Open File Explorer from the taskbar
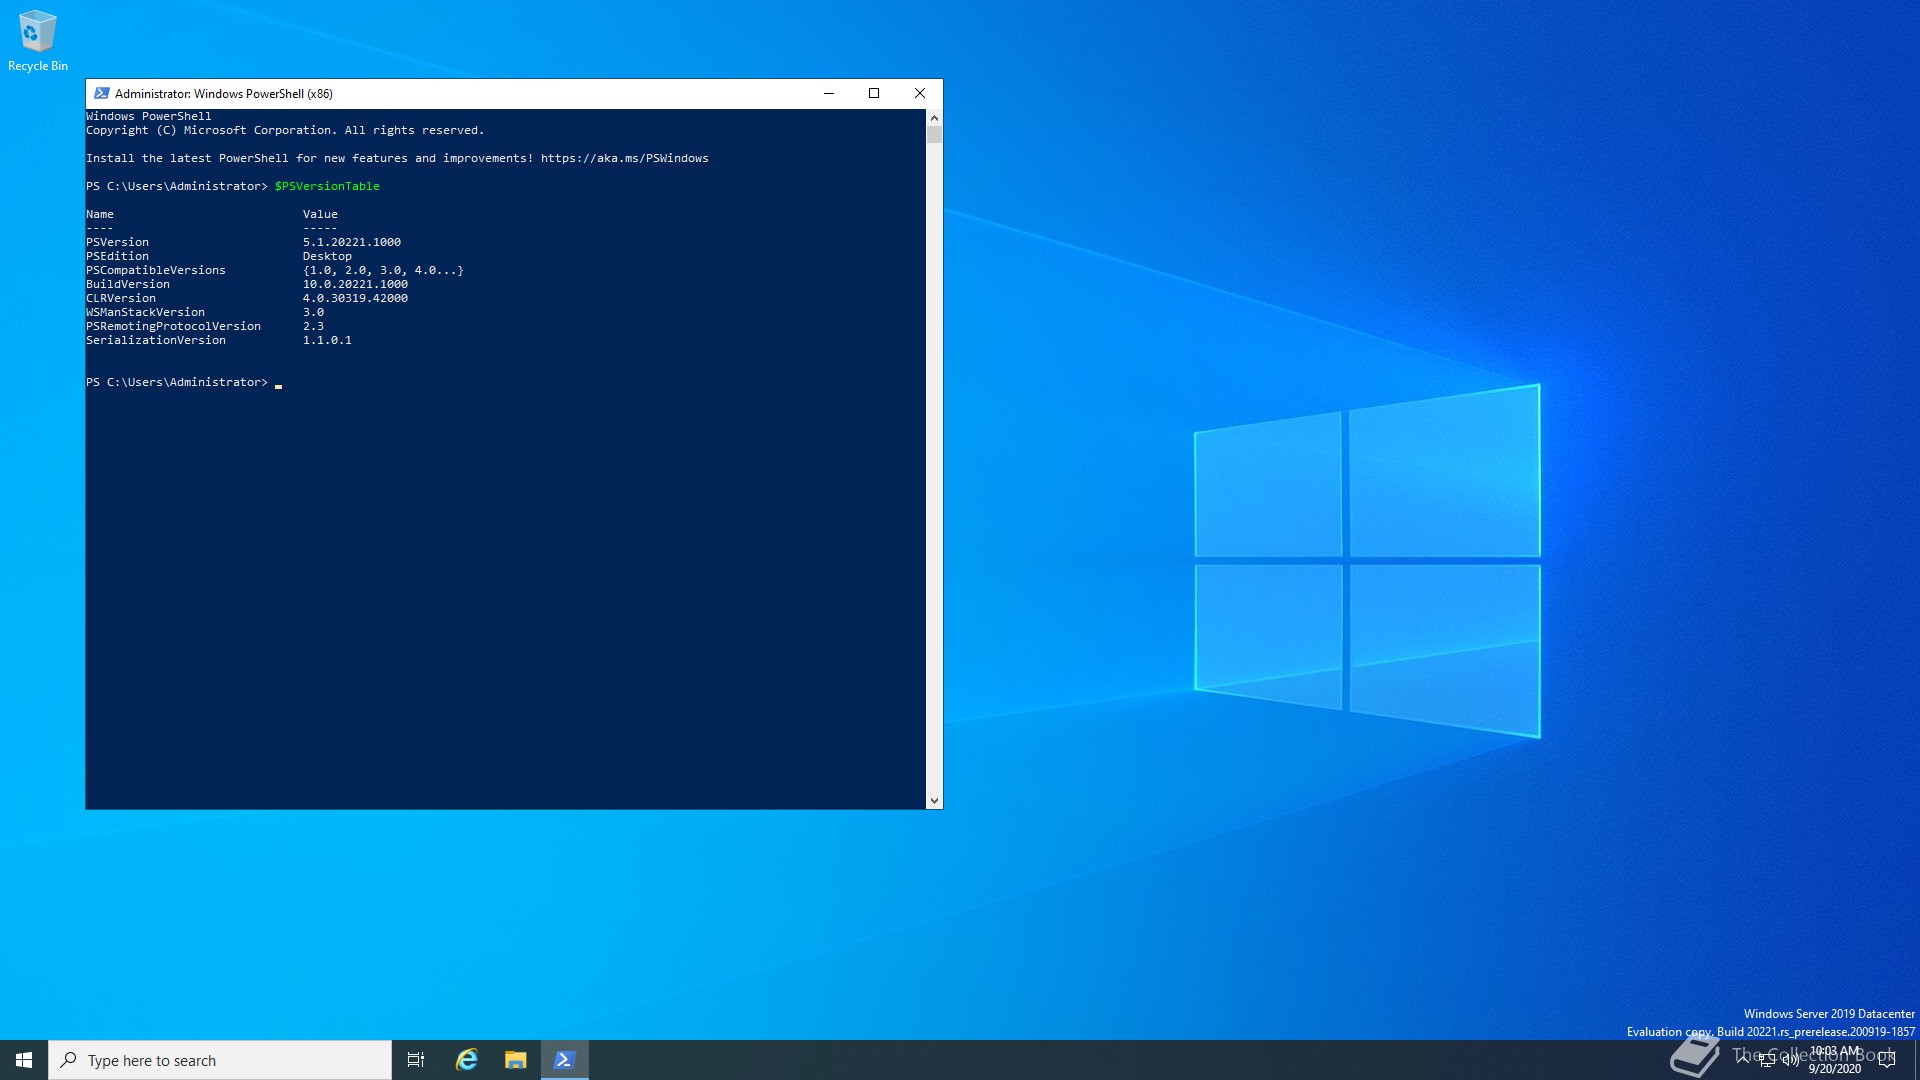The width and height of the screenshot is (1920, 1080). (x=515, y=1060)
